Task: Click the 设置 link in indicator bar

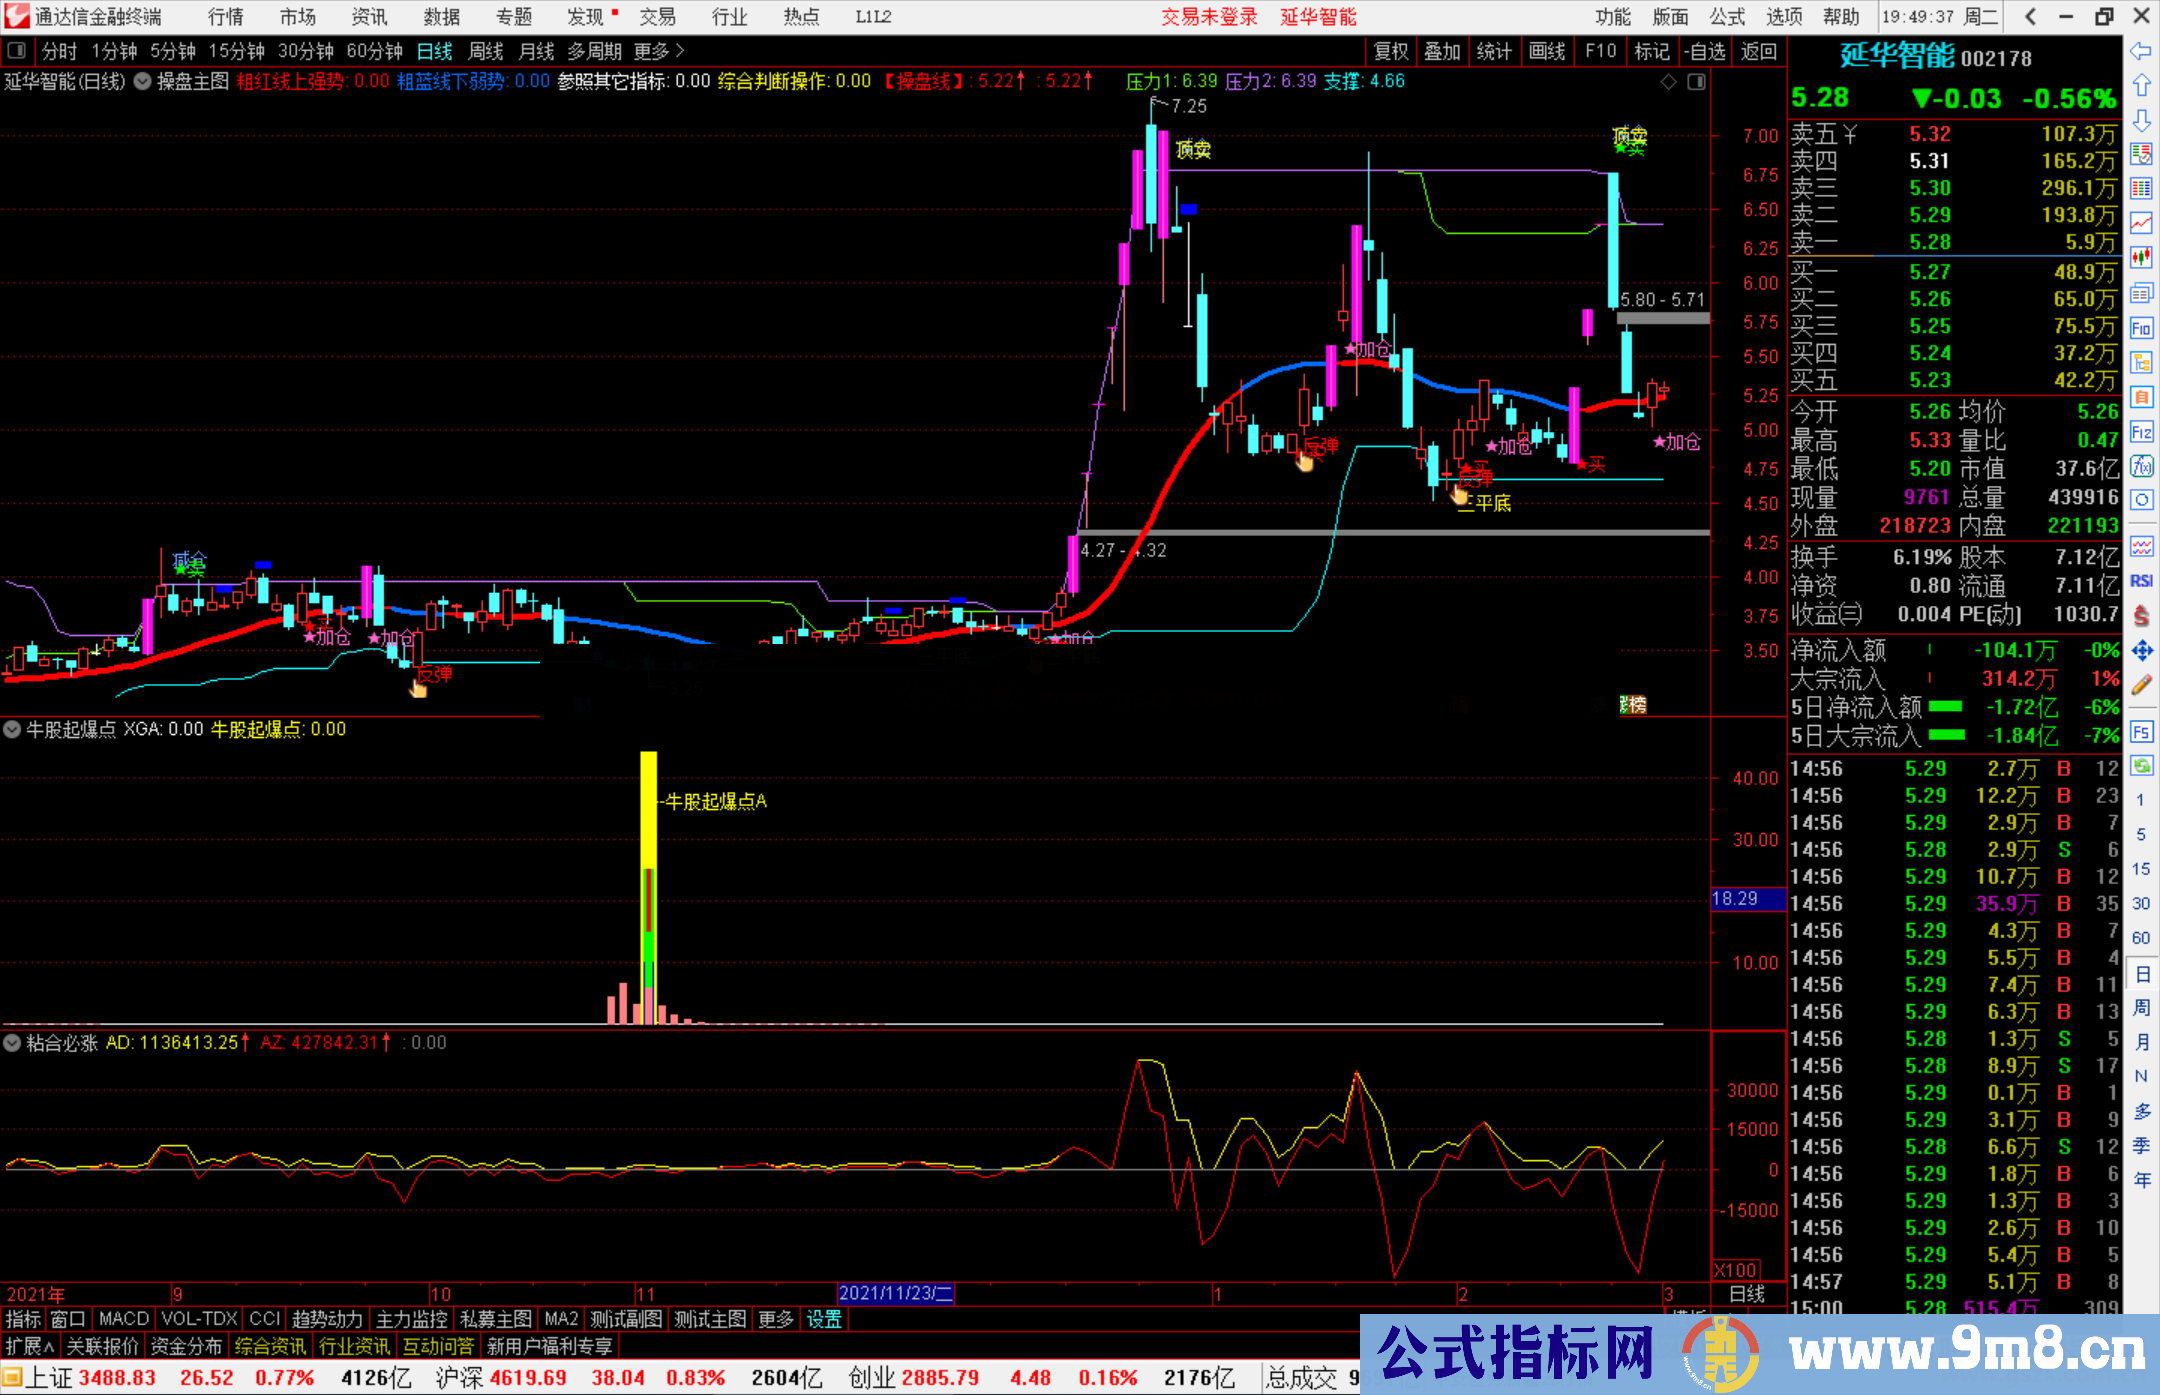Action: tap(824, 1319)
